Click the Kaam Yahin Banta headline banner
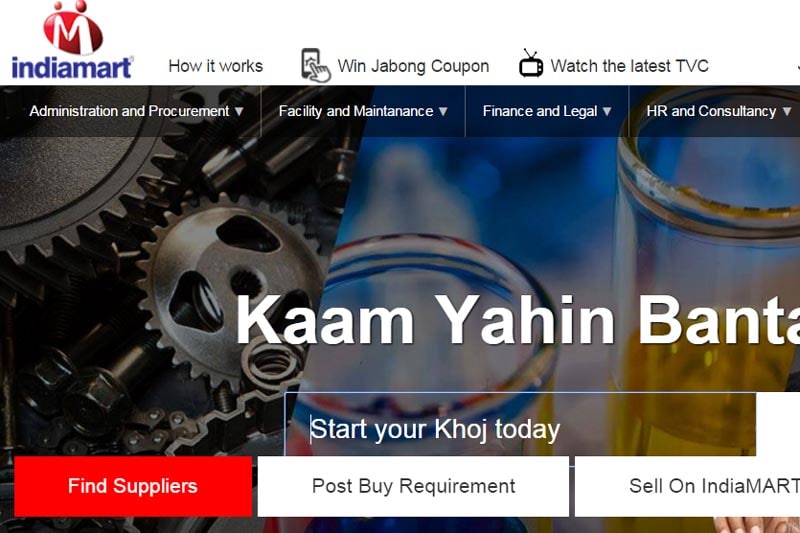Viewport: 800px width, 533px height. pyautogui.click(x=517, y=320)
